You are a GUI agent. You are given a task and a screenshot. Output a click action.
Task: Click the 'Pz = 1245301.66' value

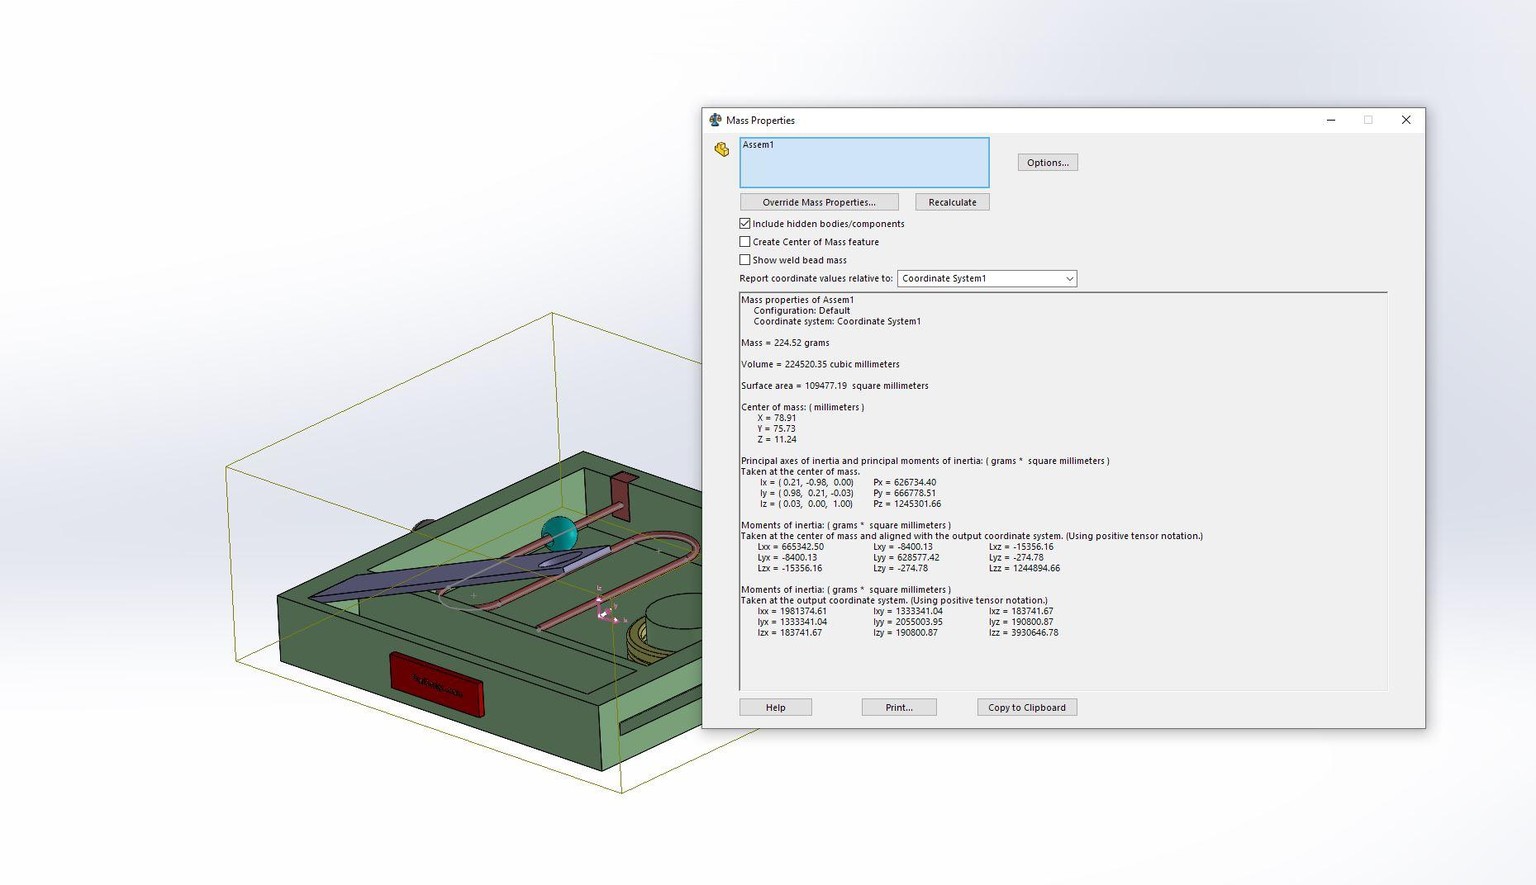pos(907,504)
